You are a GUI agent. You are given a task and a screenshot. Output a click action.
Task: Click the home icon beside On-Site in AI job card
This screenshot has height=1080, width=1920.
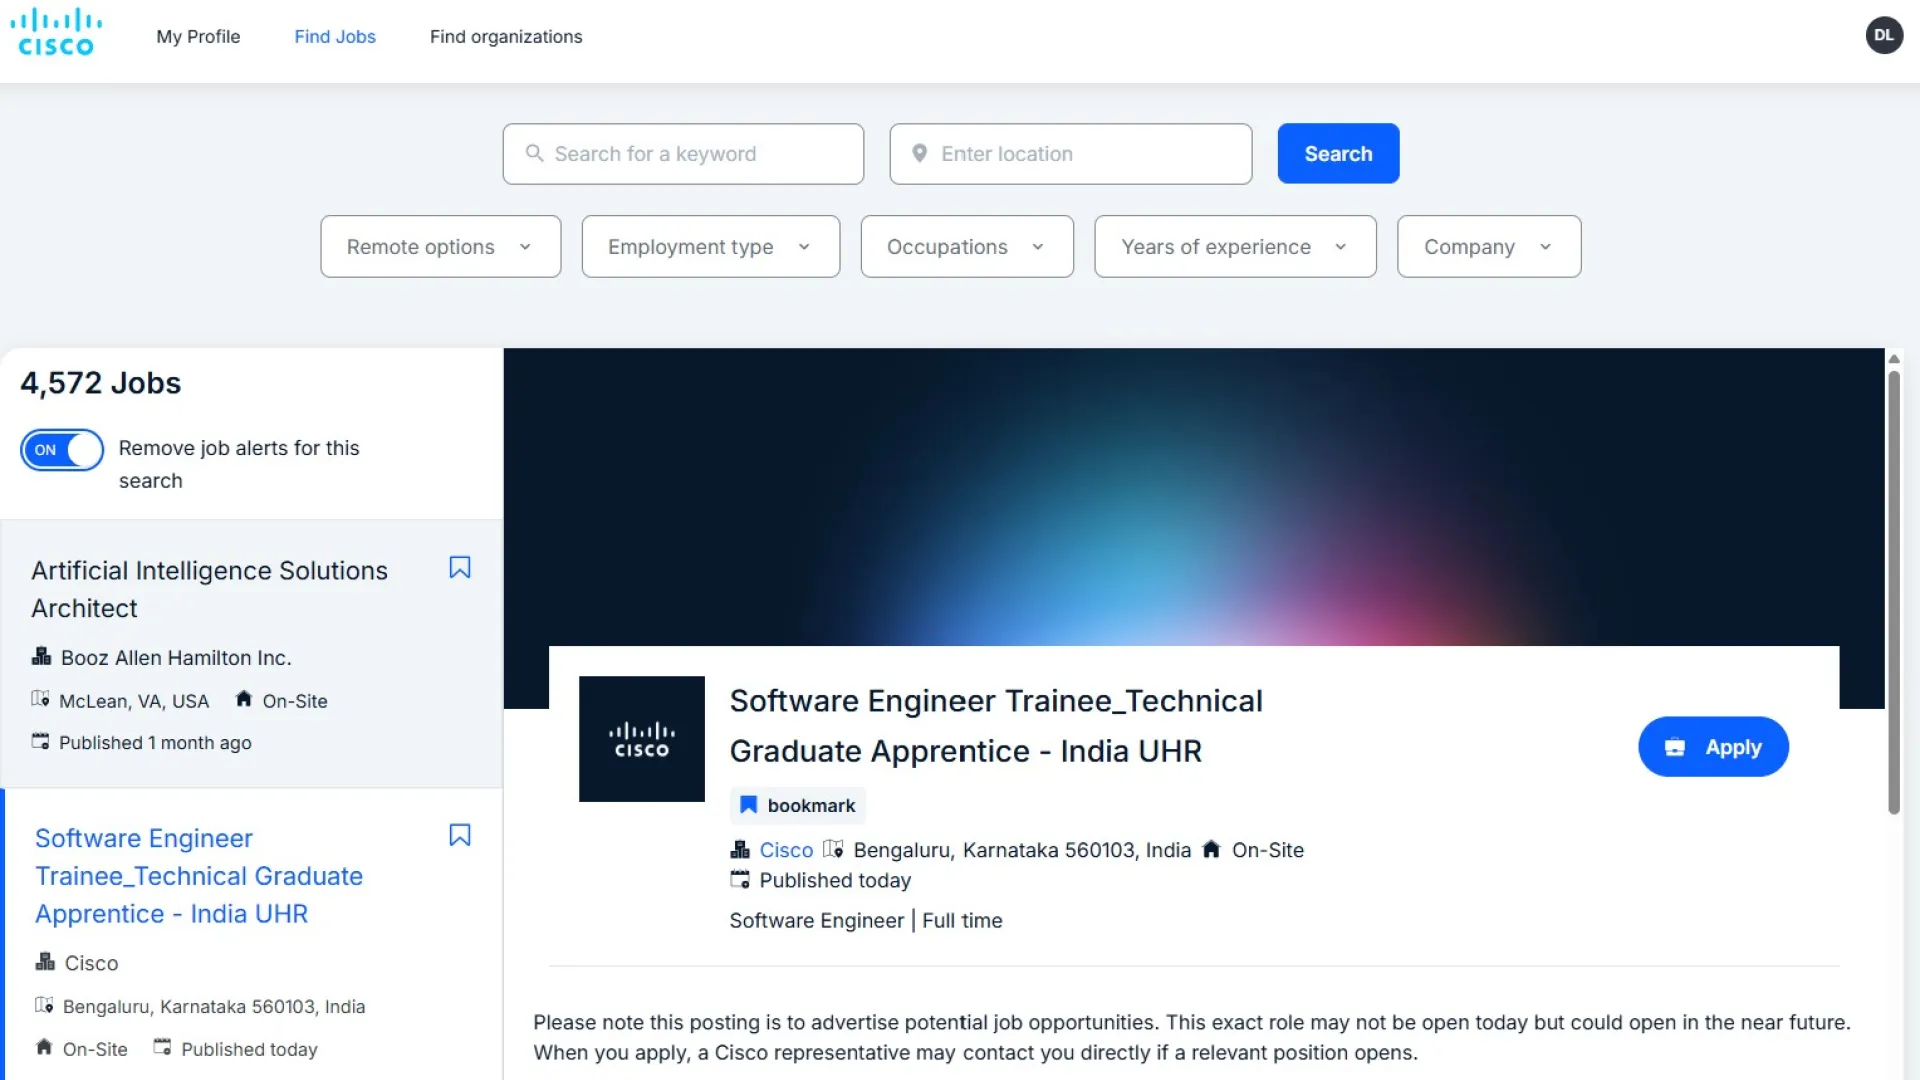click(x=244, y=699)
